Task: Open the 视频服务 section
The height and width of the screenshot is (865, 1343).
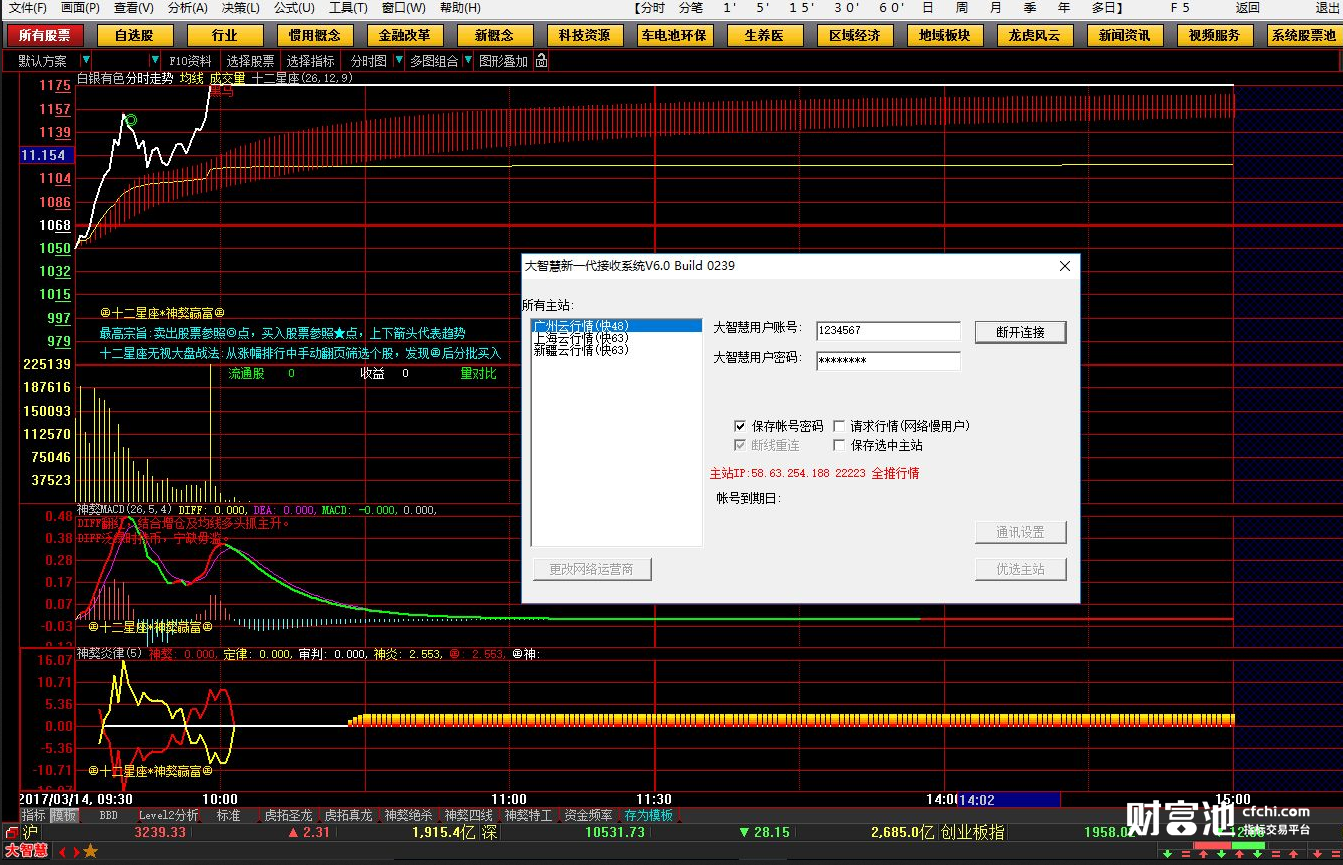Action: [1215, 35]
